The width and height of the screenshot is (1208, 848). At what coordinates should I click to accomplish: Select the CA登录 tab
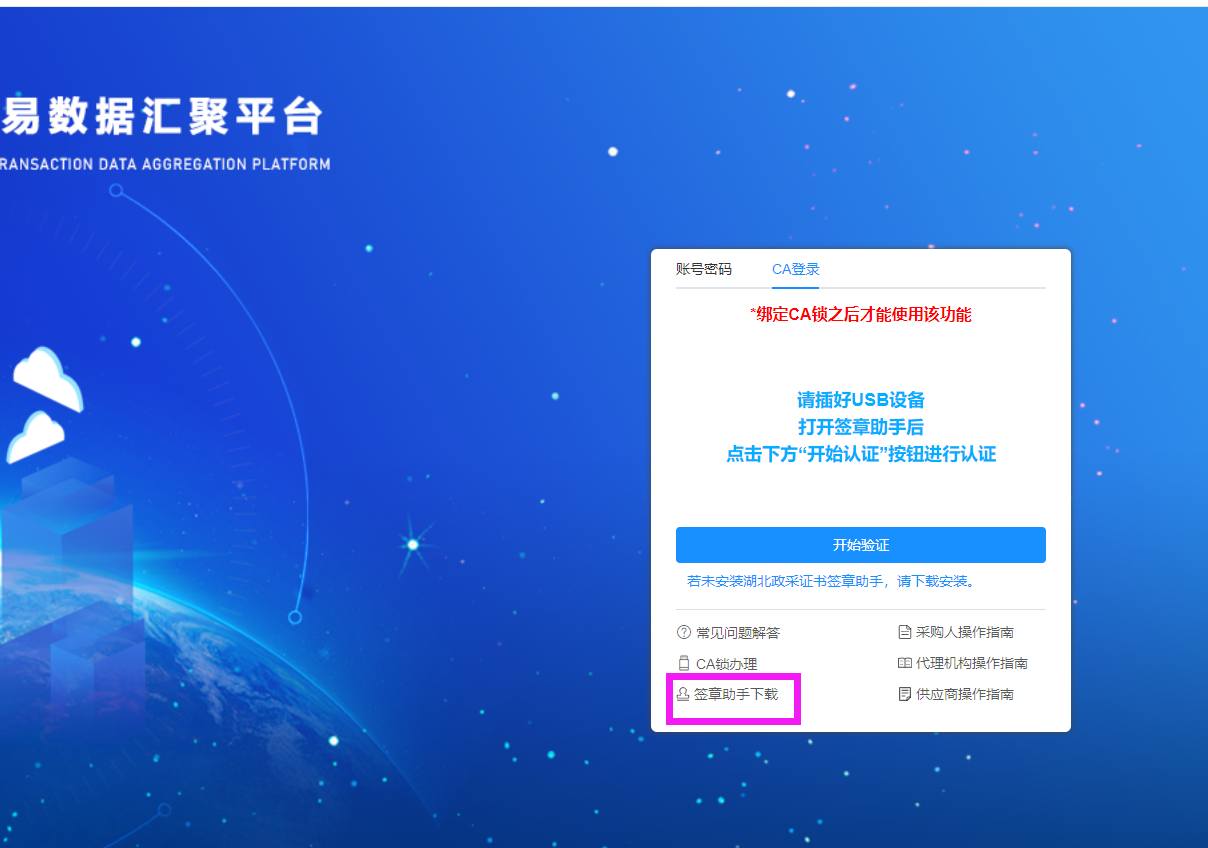(795, 269)
